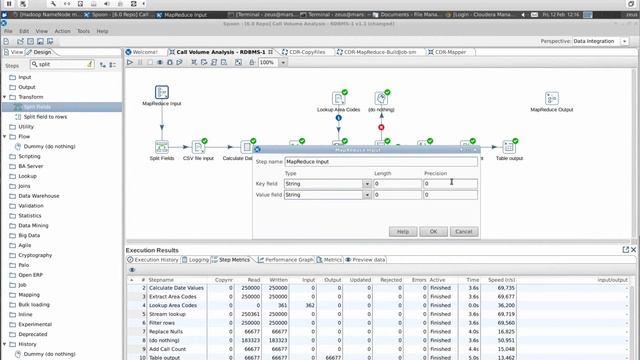Open the Performance Graph tab
640x360 pixels.
pos(286,260)
